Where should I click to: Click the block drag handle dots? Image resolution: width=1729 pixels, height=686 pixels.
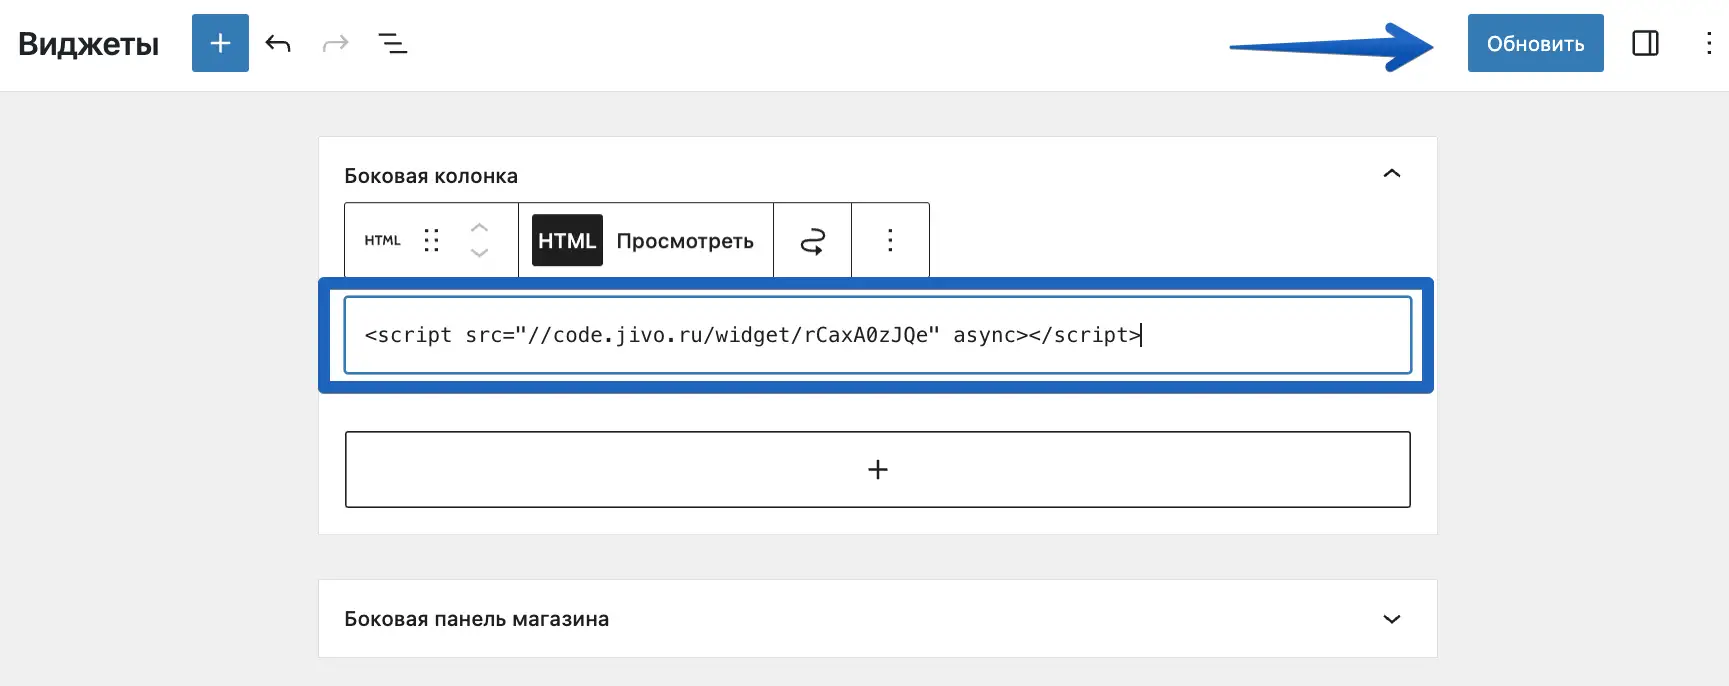point(431,240)
